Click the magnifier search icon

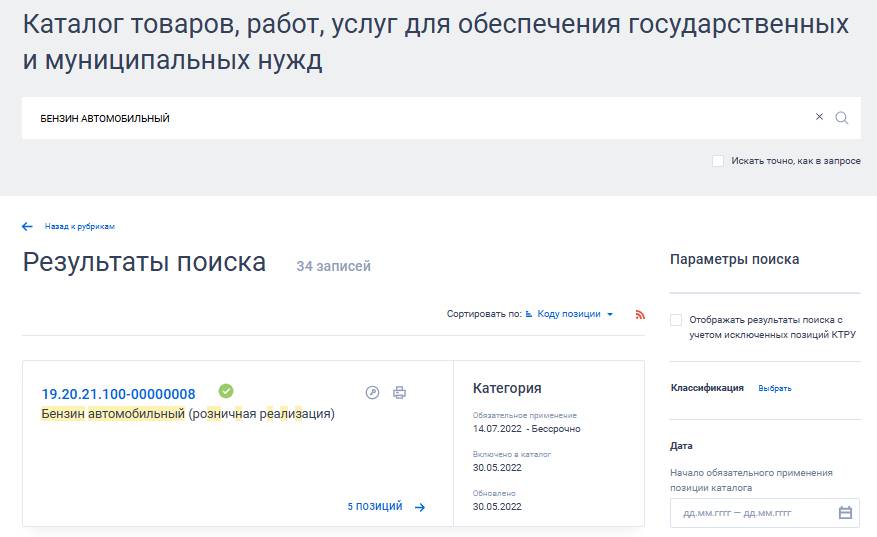(841, 117)
